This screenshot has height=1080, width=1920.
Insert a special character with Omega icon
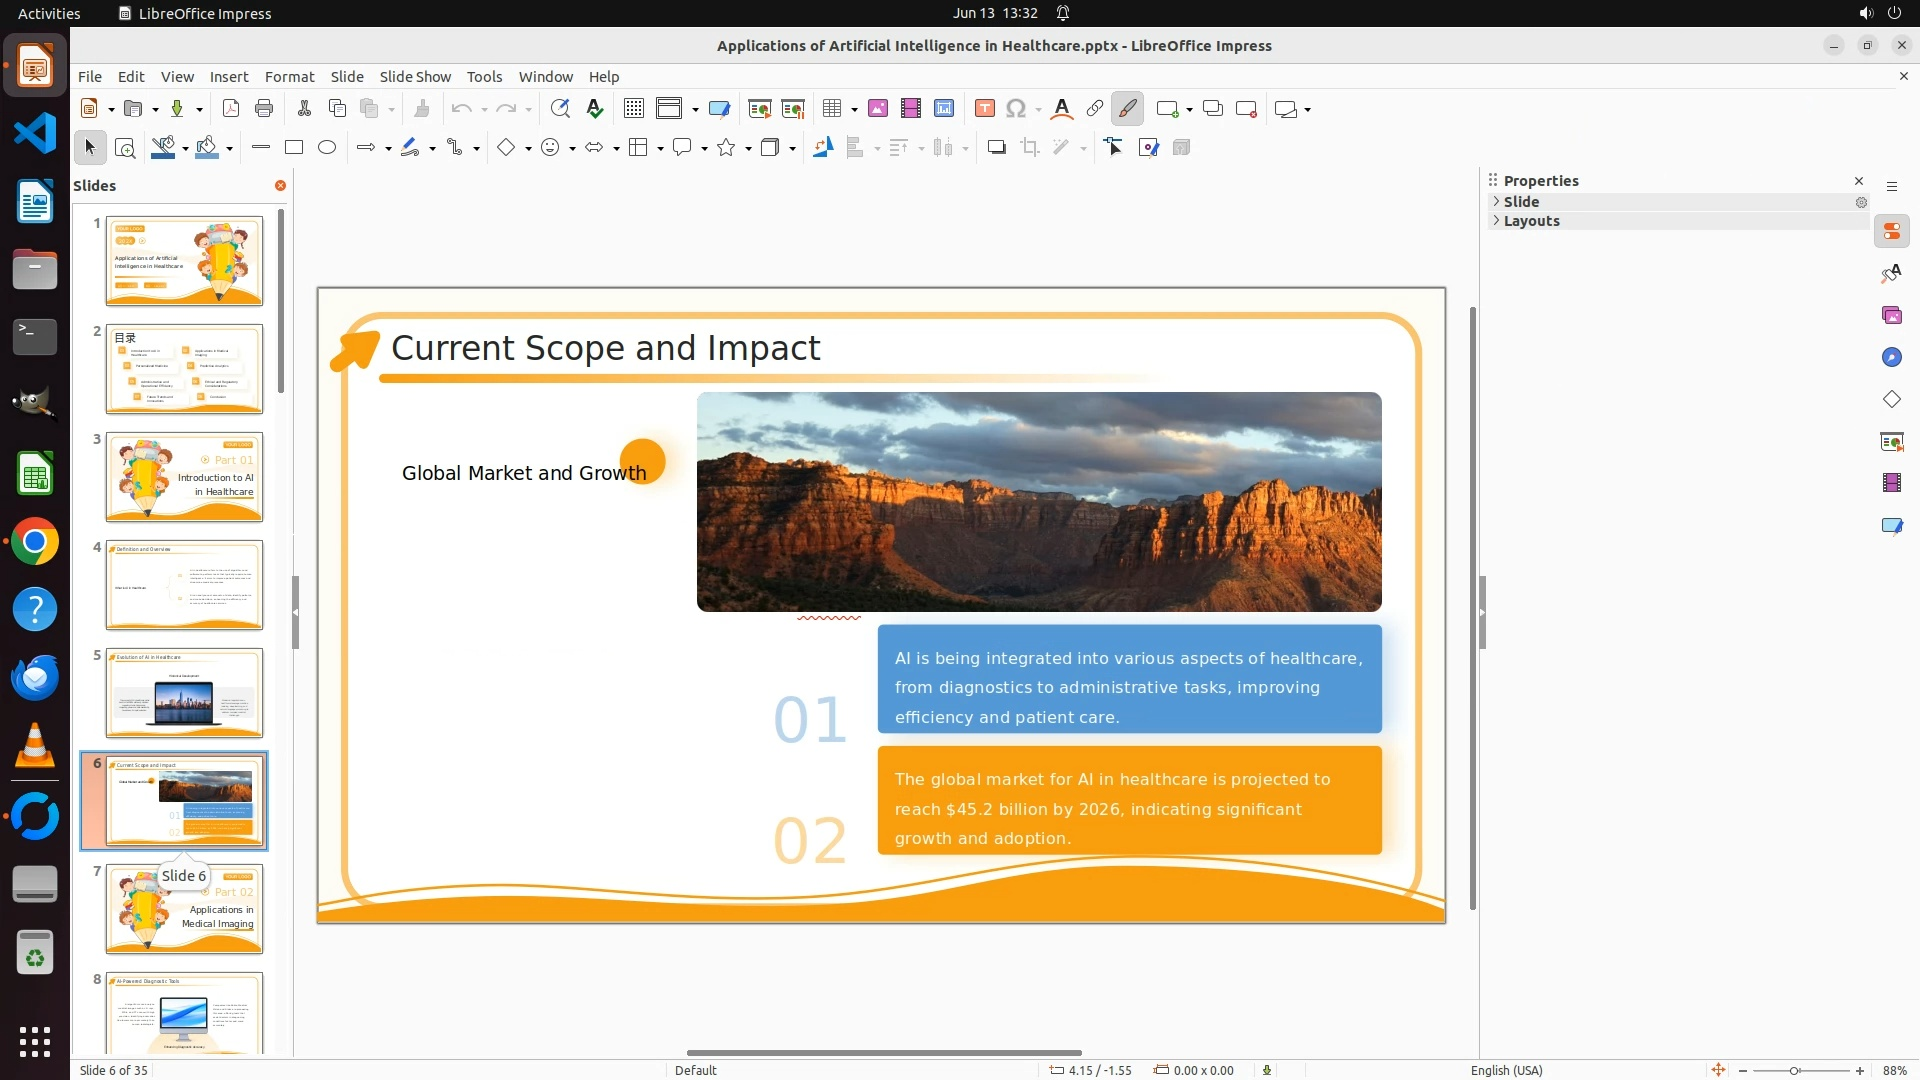[x=1016, y=109]
